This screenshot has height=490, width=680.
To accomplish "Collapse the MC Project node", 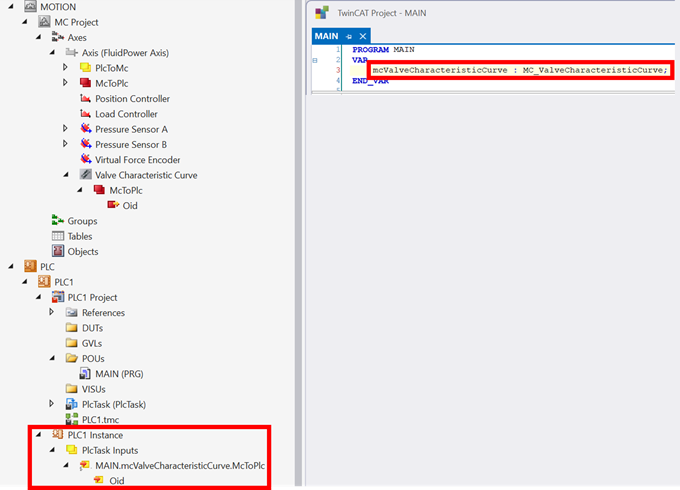I will (x=25, y=22).
